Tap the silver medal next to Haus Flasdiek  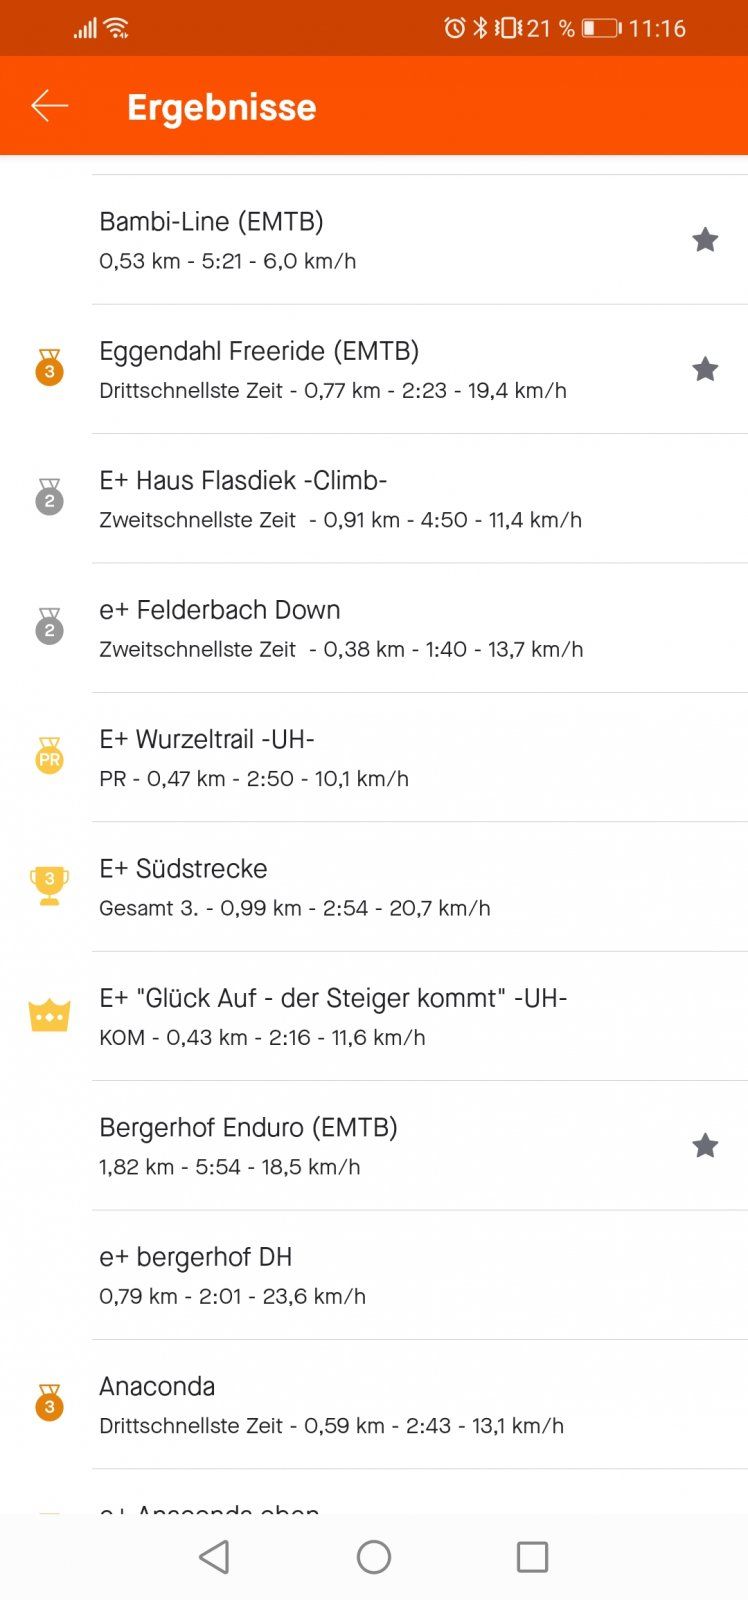(x=49, y=497)
